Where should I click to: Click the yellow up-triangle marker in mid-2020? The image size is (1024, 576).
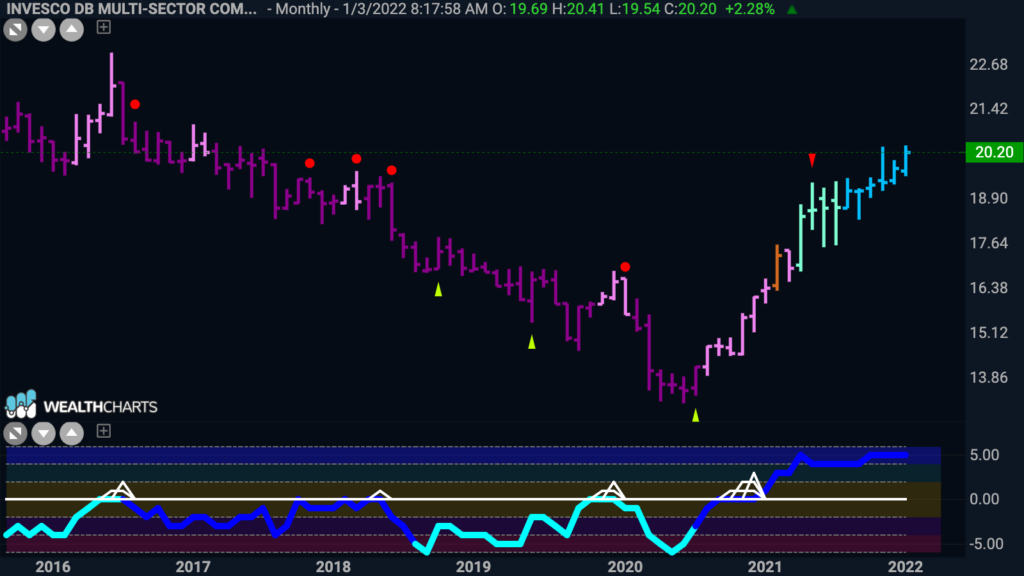696,415
